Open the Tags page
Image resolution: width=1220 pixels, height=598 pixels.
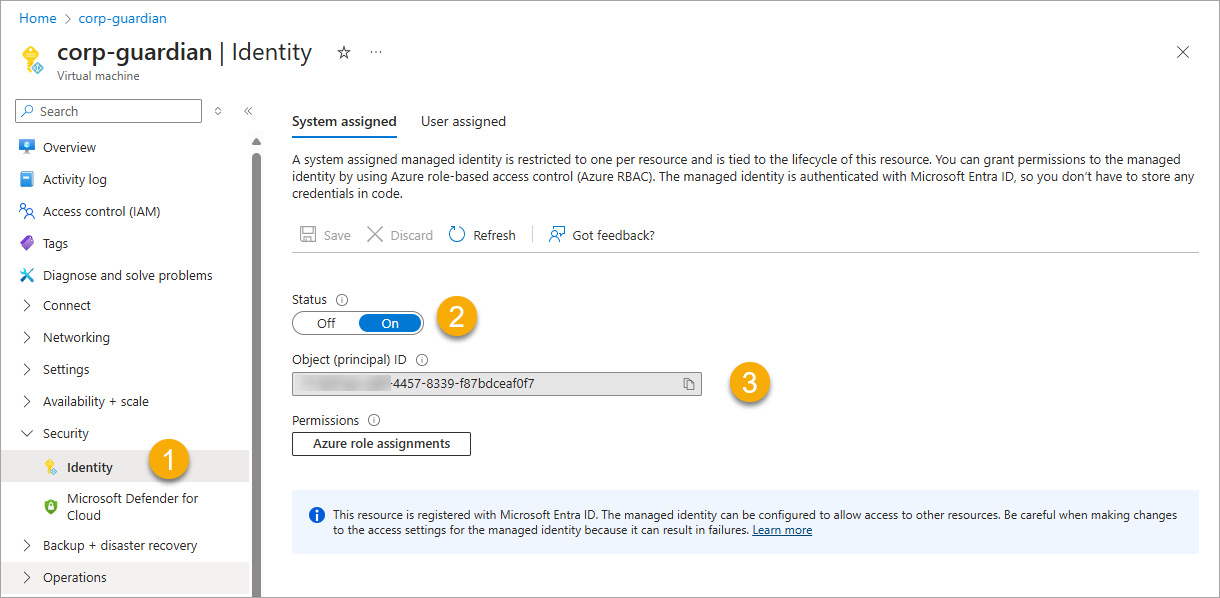[x=60, y=242]
